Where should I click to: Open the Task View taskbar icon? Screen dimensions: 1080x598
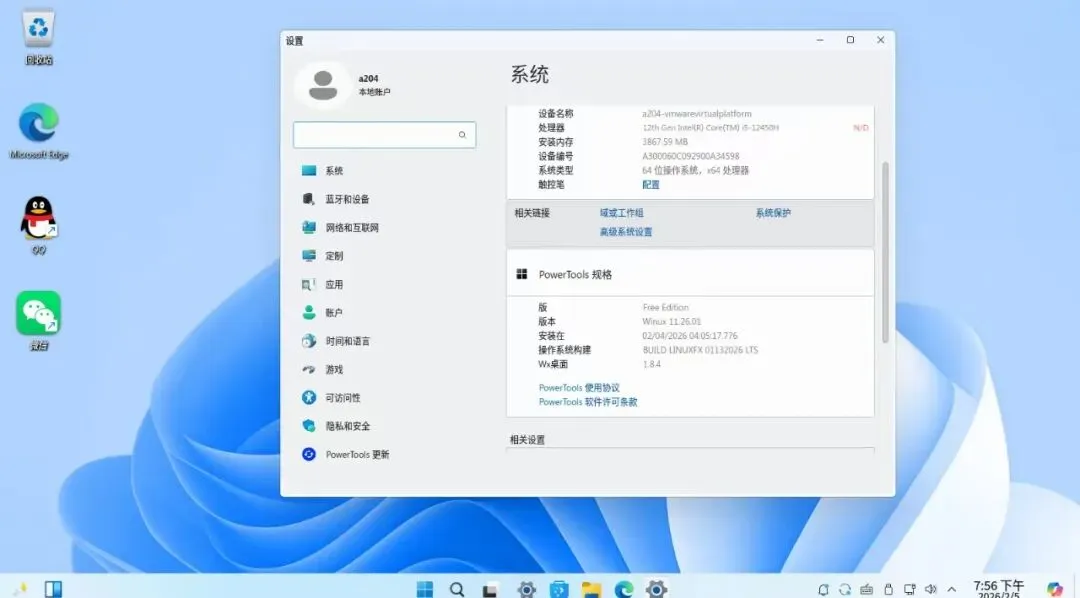point(490,590)
